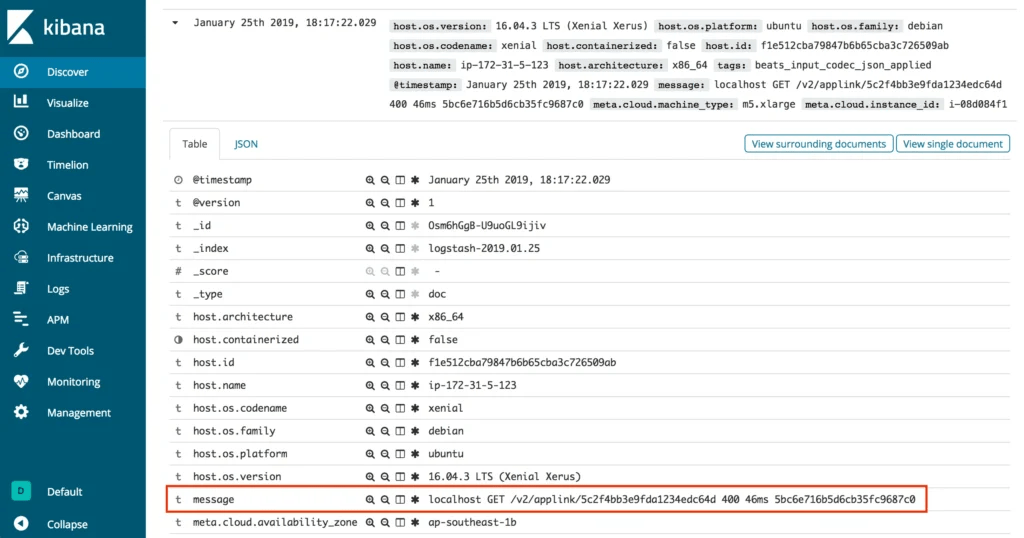
Task: Click filter-for-field-present asterisk on @timestamp row
Action: (x=415, y=180)
